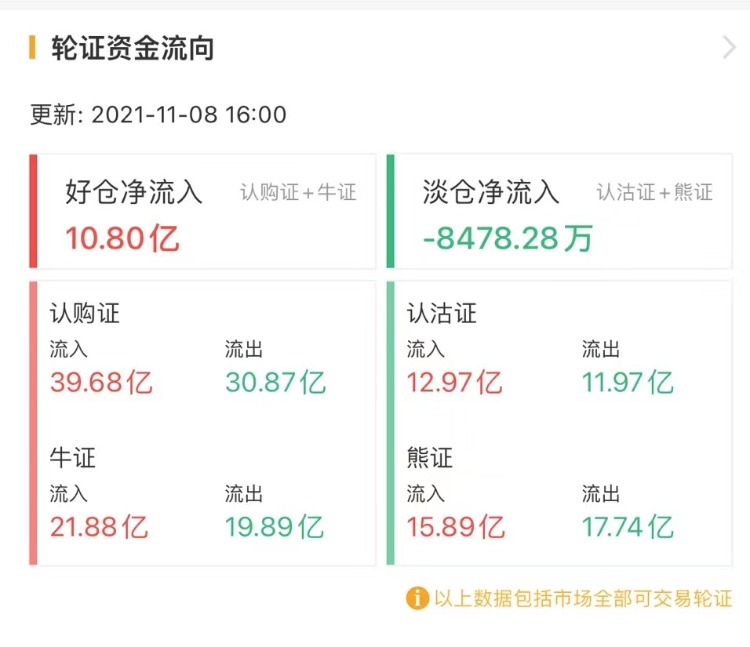This screenshot has height=647, width=750.
Task: Tap 熊证 outflow 17.74亿
Action: [628, 526]
